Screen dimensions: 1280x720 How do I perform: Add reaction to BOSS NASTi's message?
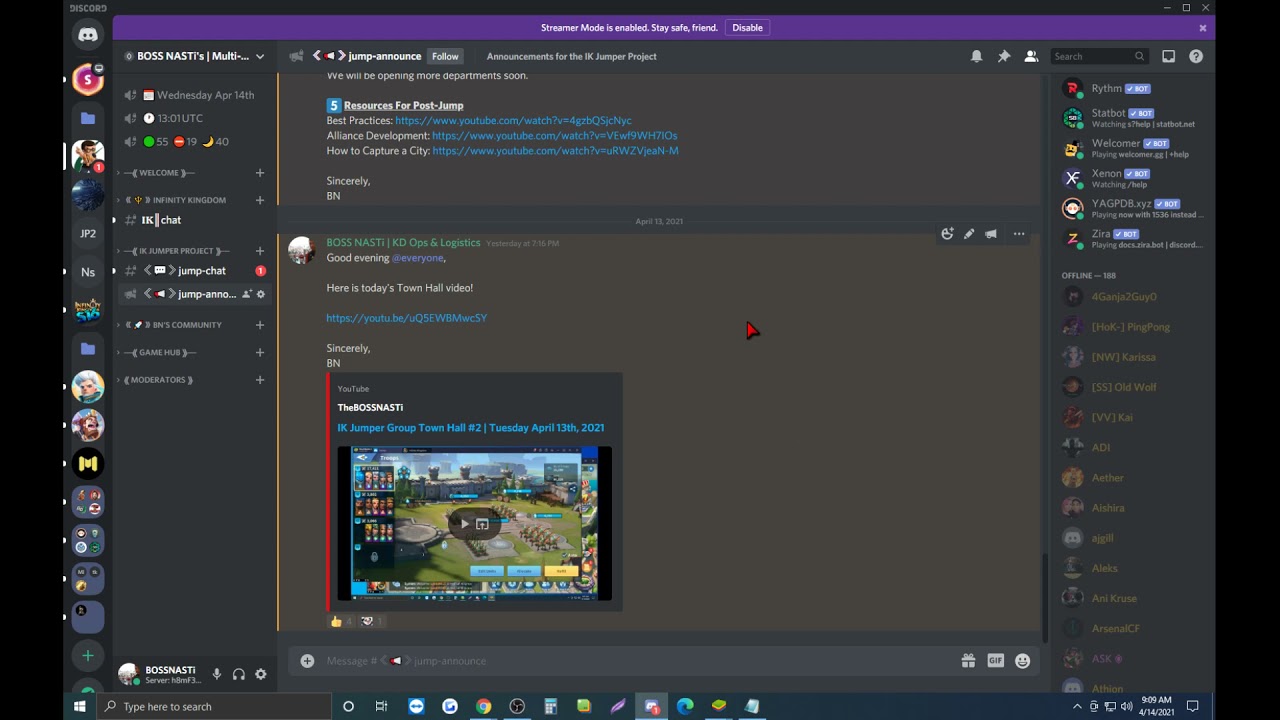[x=947, y=234]
